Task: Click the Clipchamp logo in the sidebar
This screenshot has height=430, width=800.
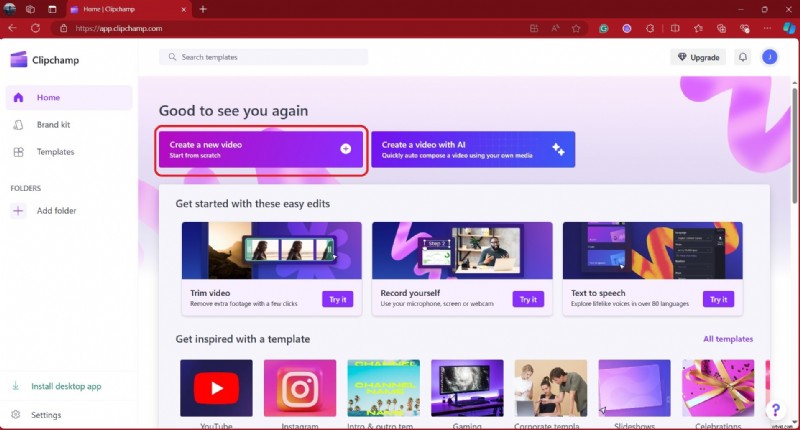Action: 19,60
